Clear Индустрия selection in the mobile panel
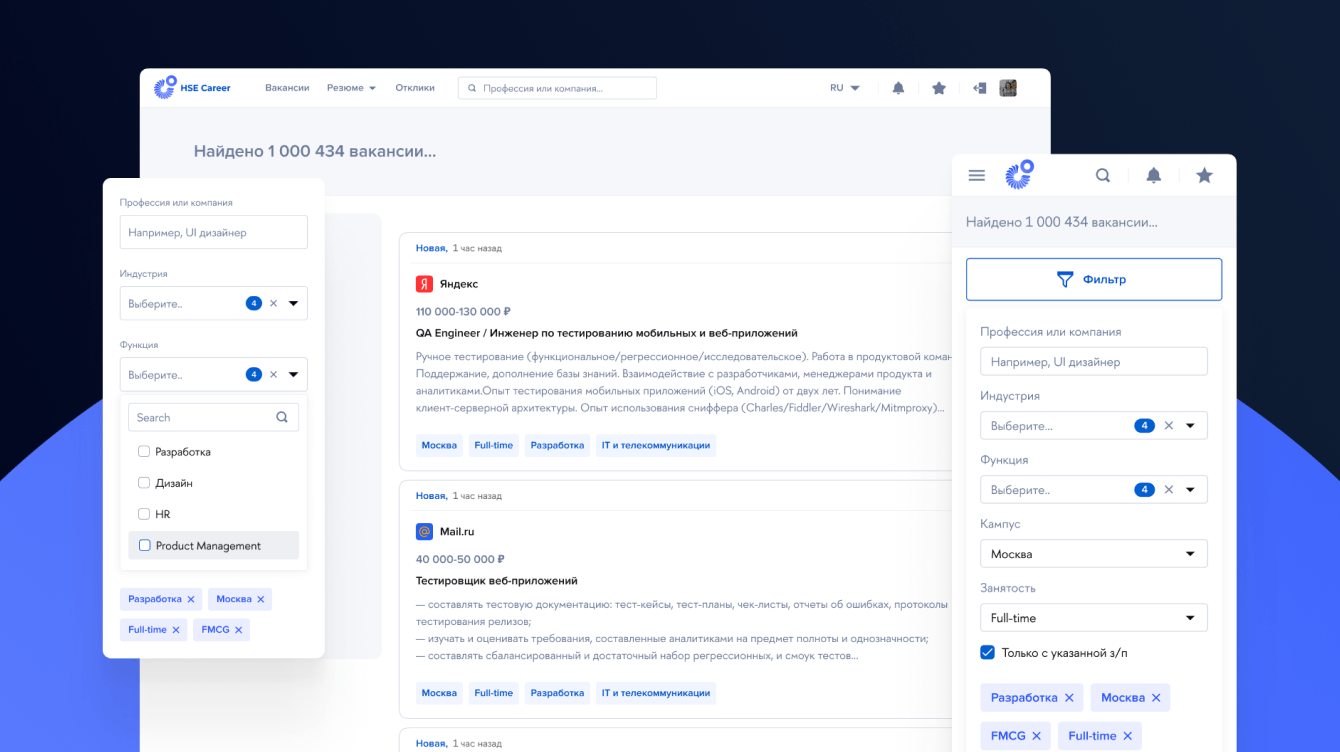The width and height of the screenshot is (1340, 752). point(1168,426)
